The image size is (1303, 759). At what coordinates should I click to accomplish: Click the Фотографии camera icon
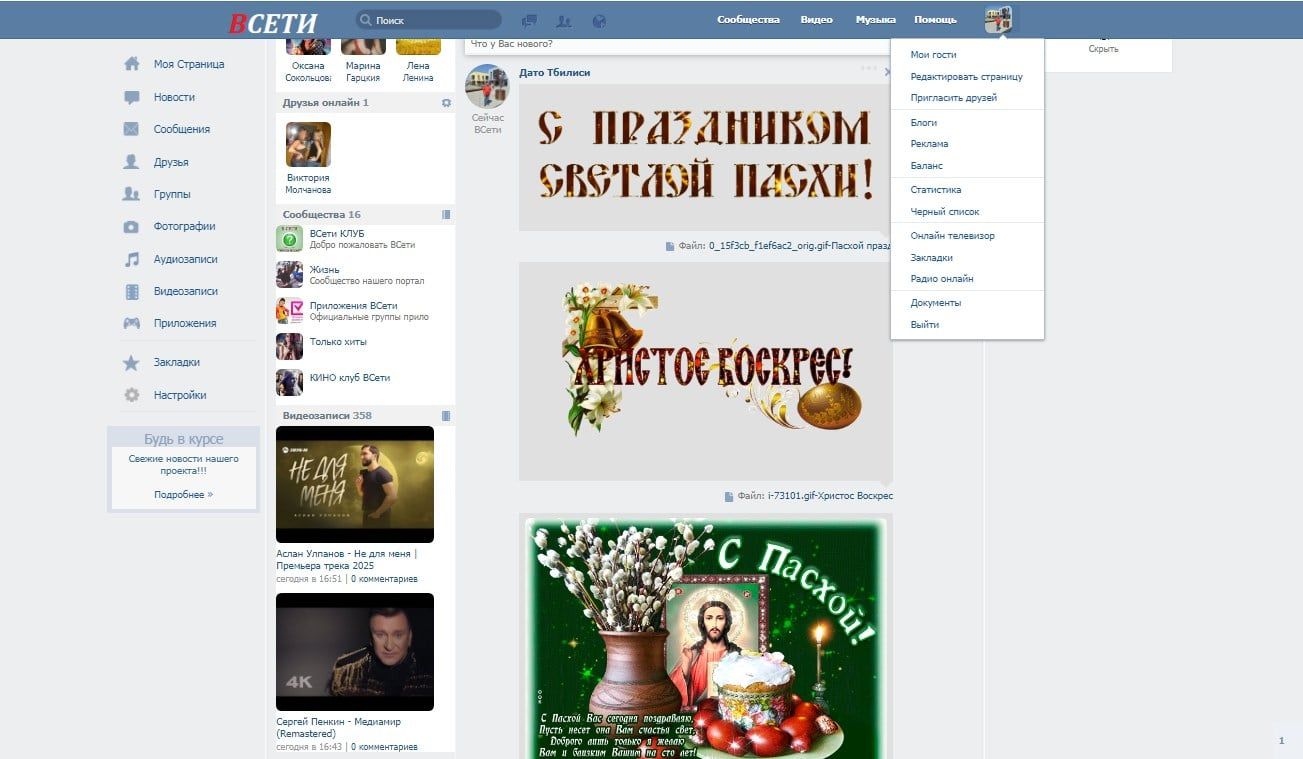click(x=132, y=227)
